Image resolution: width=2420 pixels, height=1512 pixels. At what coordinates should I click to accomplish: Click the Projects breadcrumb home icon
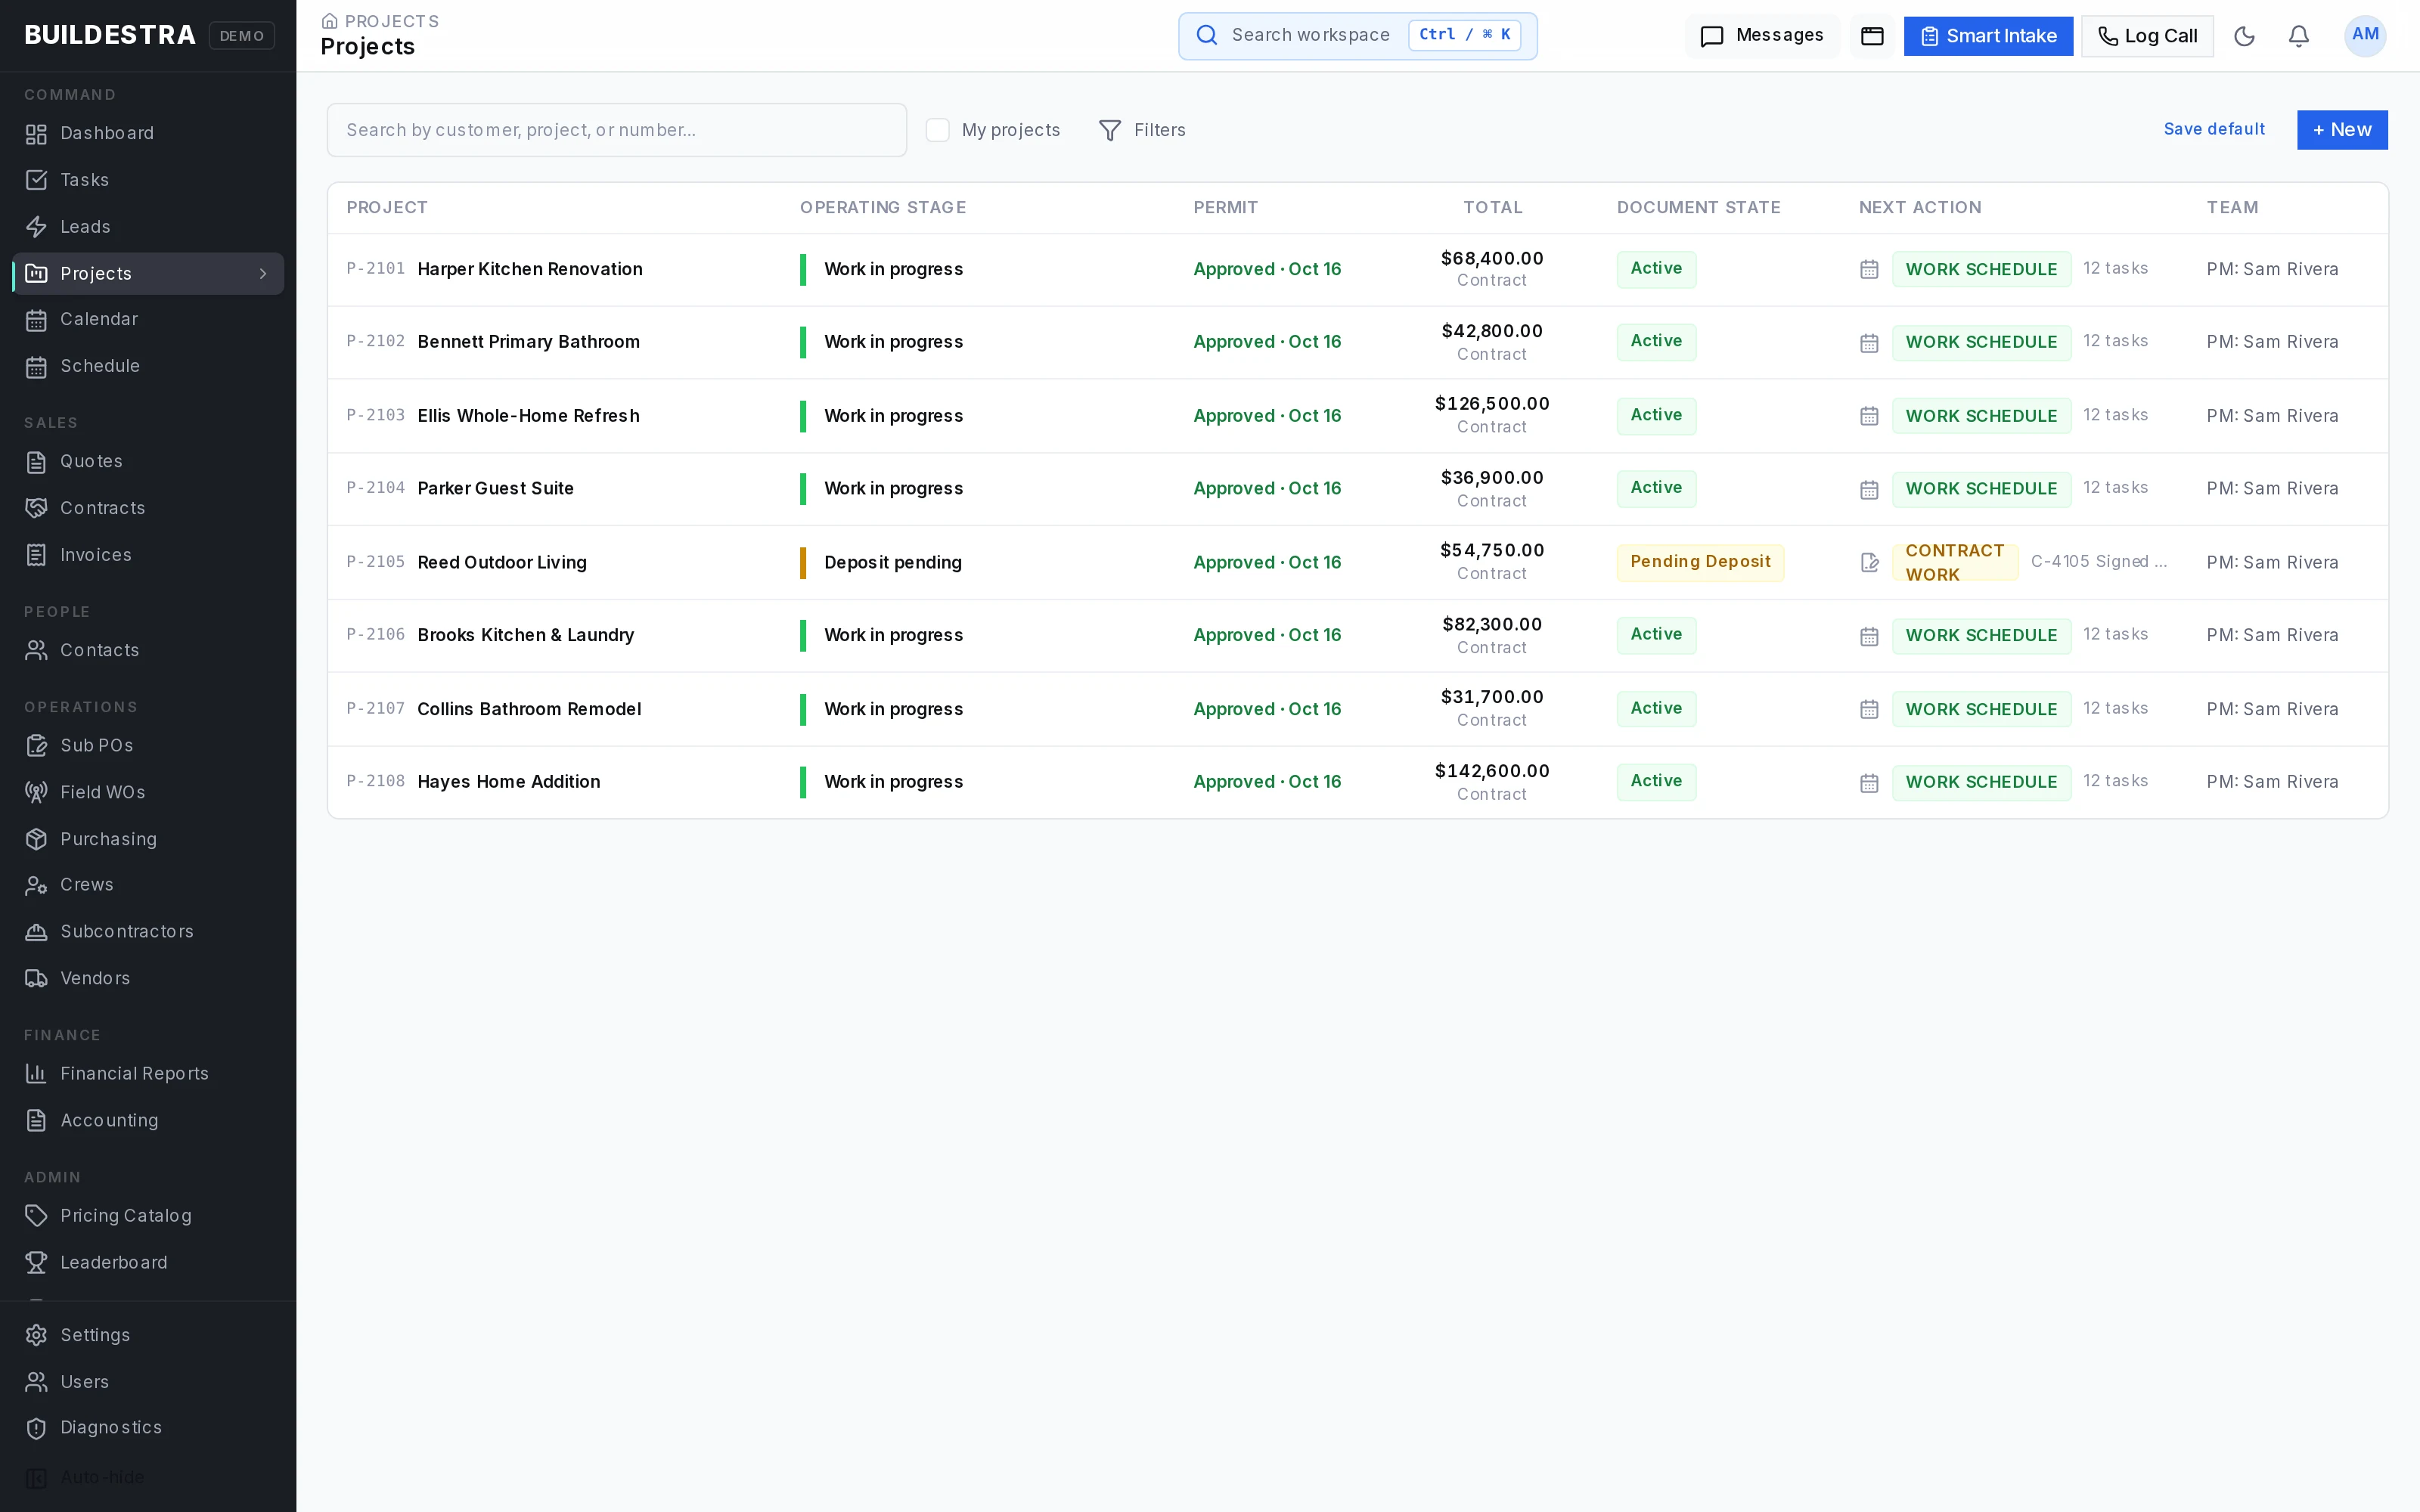pyautogui.click(x=329, y=21)
